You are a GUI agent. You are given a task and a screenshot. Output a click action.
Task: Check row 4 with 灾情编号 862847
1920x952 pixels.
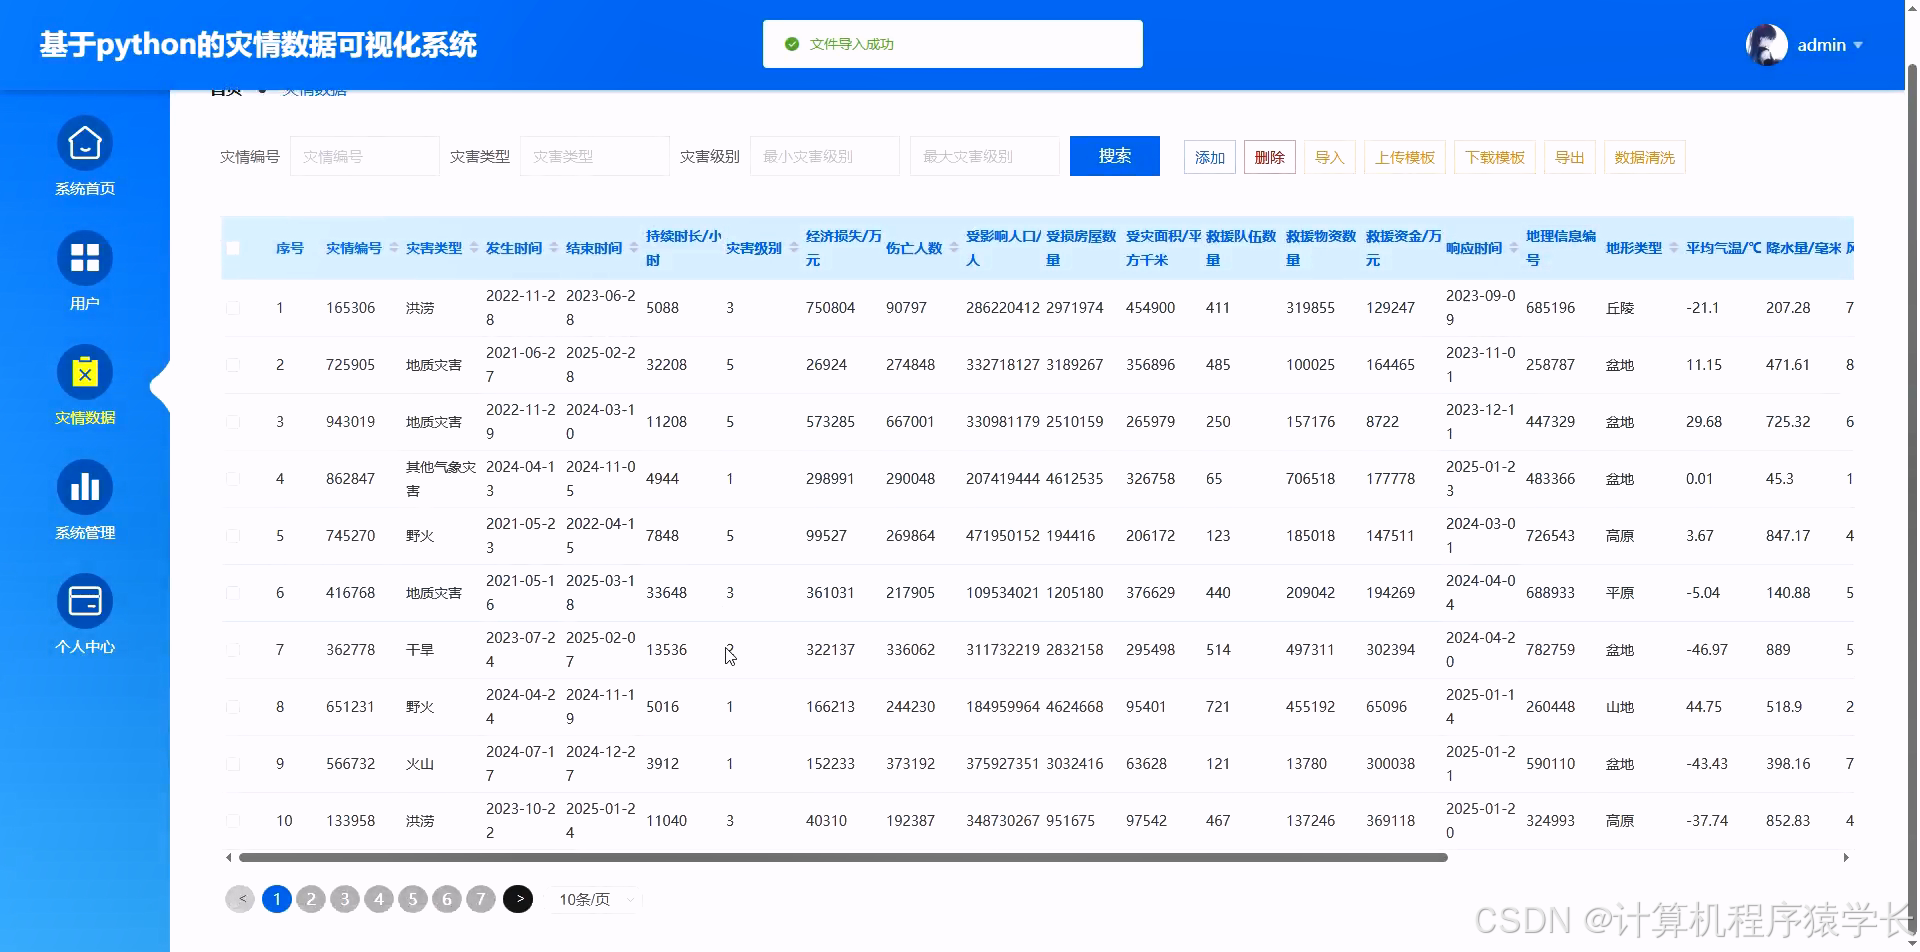tap(233, 479)
